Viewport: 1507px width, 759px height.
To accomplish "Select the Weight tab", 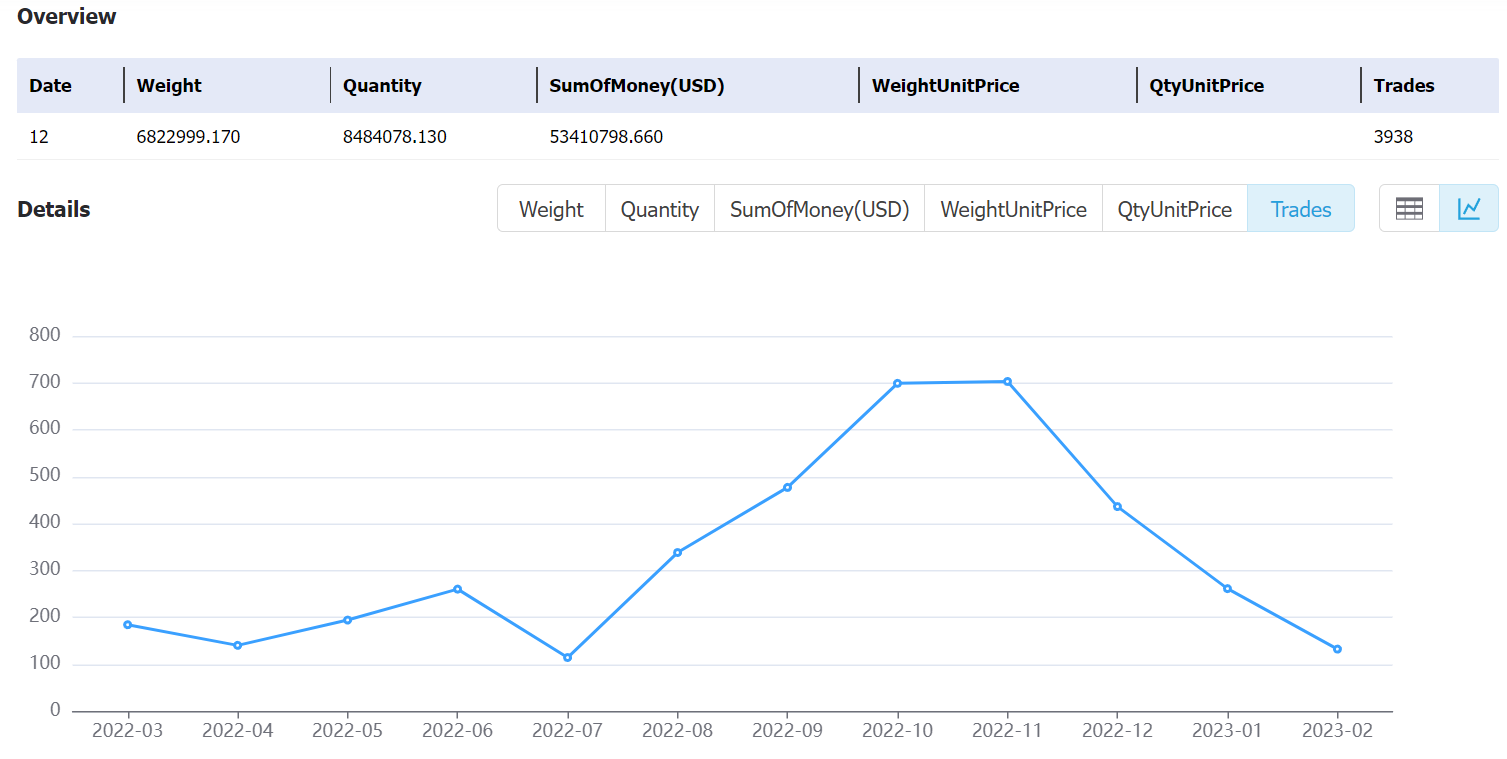I will pyautogui.click(x=551, y=209).
